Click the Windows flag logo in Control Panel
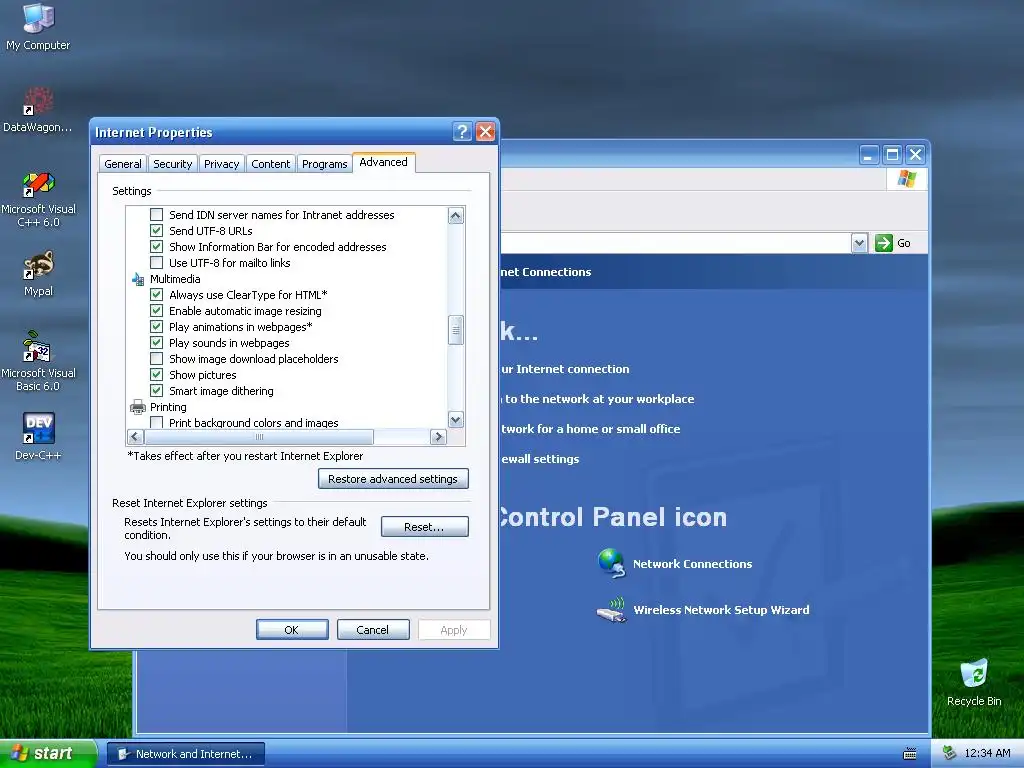 point(906,178)
